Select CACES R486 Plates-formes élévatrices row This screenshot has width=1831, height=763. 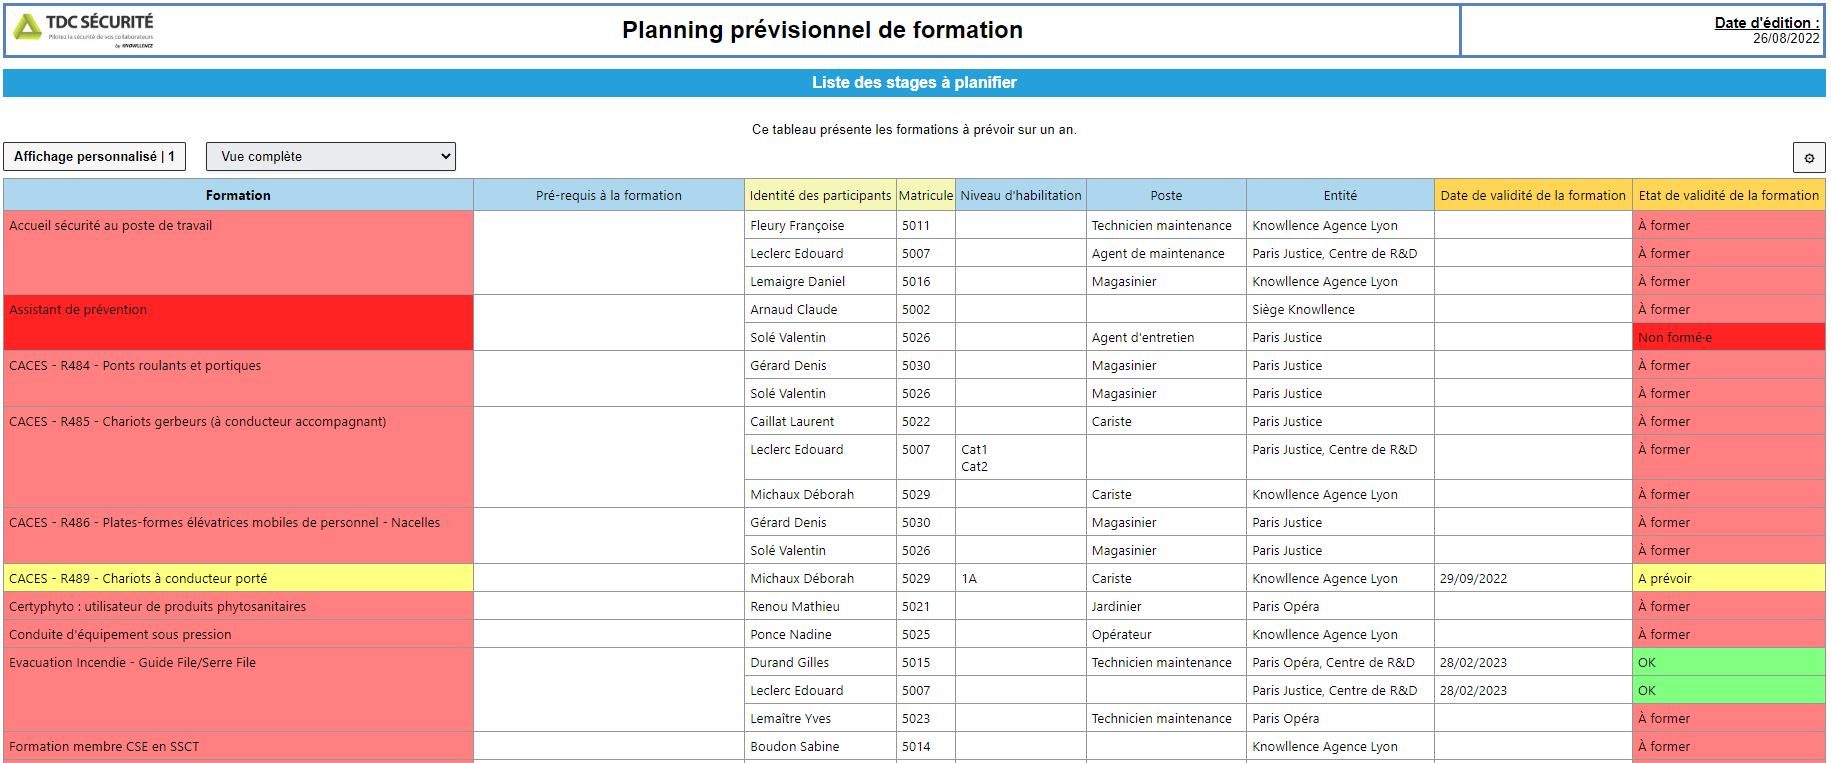coord(238,536)
